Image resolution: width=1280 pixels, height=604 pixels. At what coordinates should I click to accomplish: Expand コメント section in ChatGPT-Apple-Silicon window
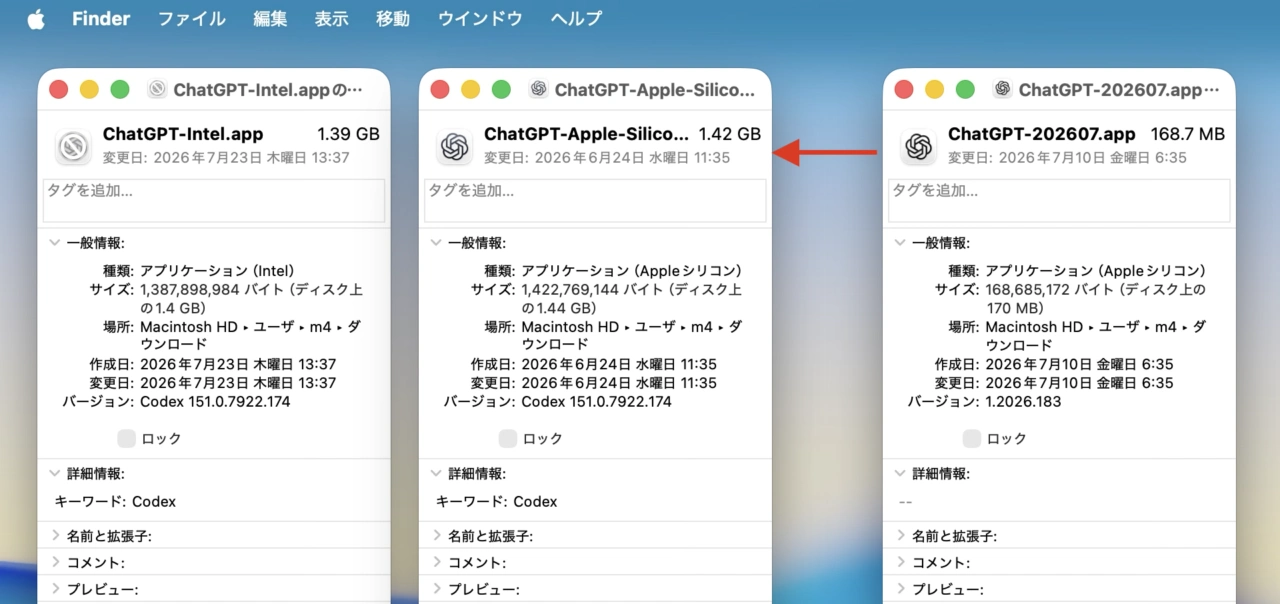(436, 563)
